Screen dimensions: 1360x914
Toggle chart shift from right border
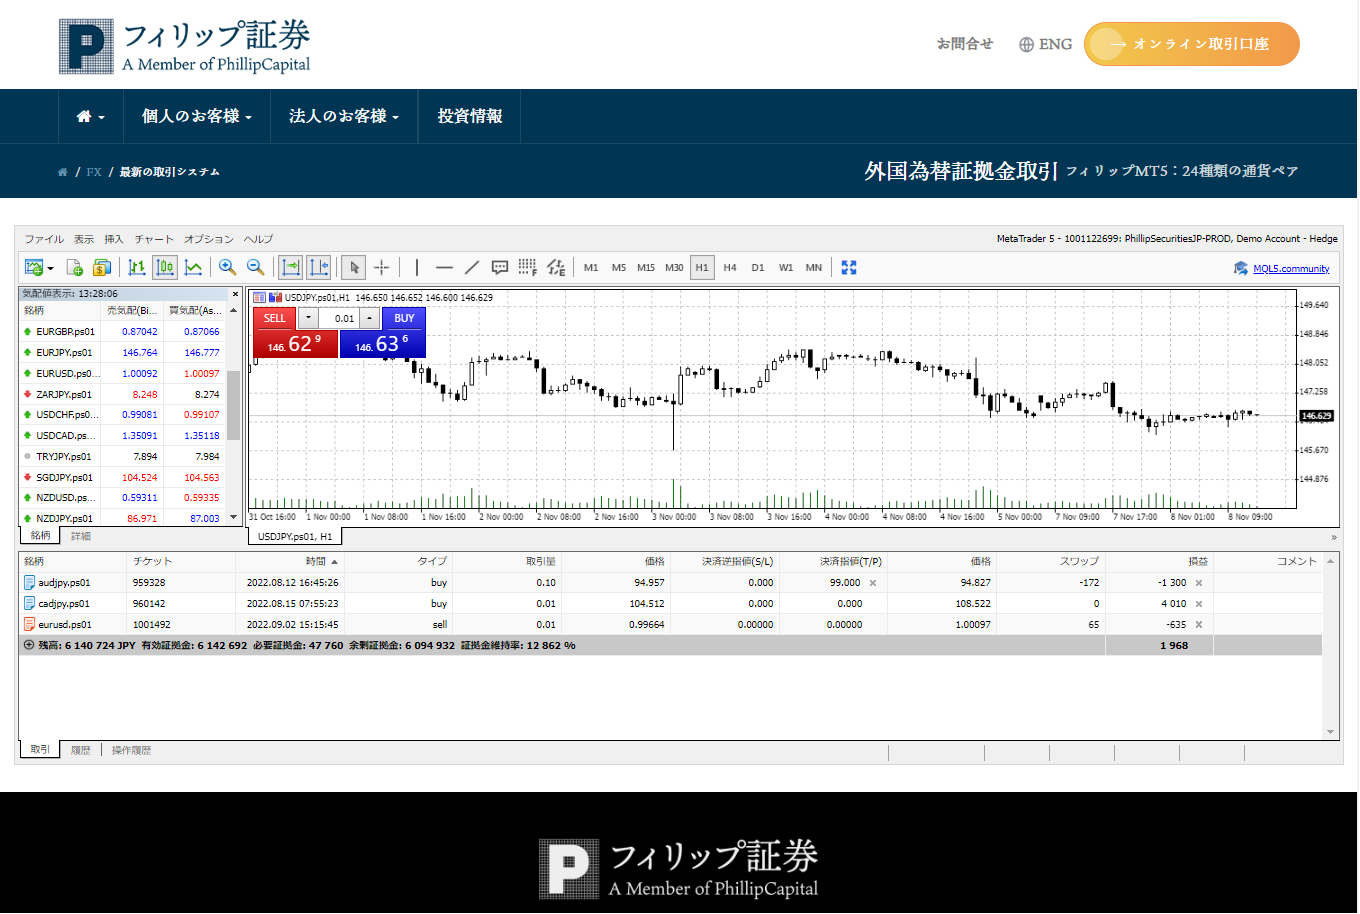(318, 267)
